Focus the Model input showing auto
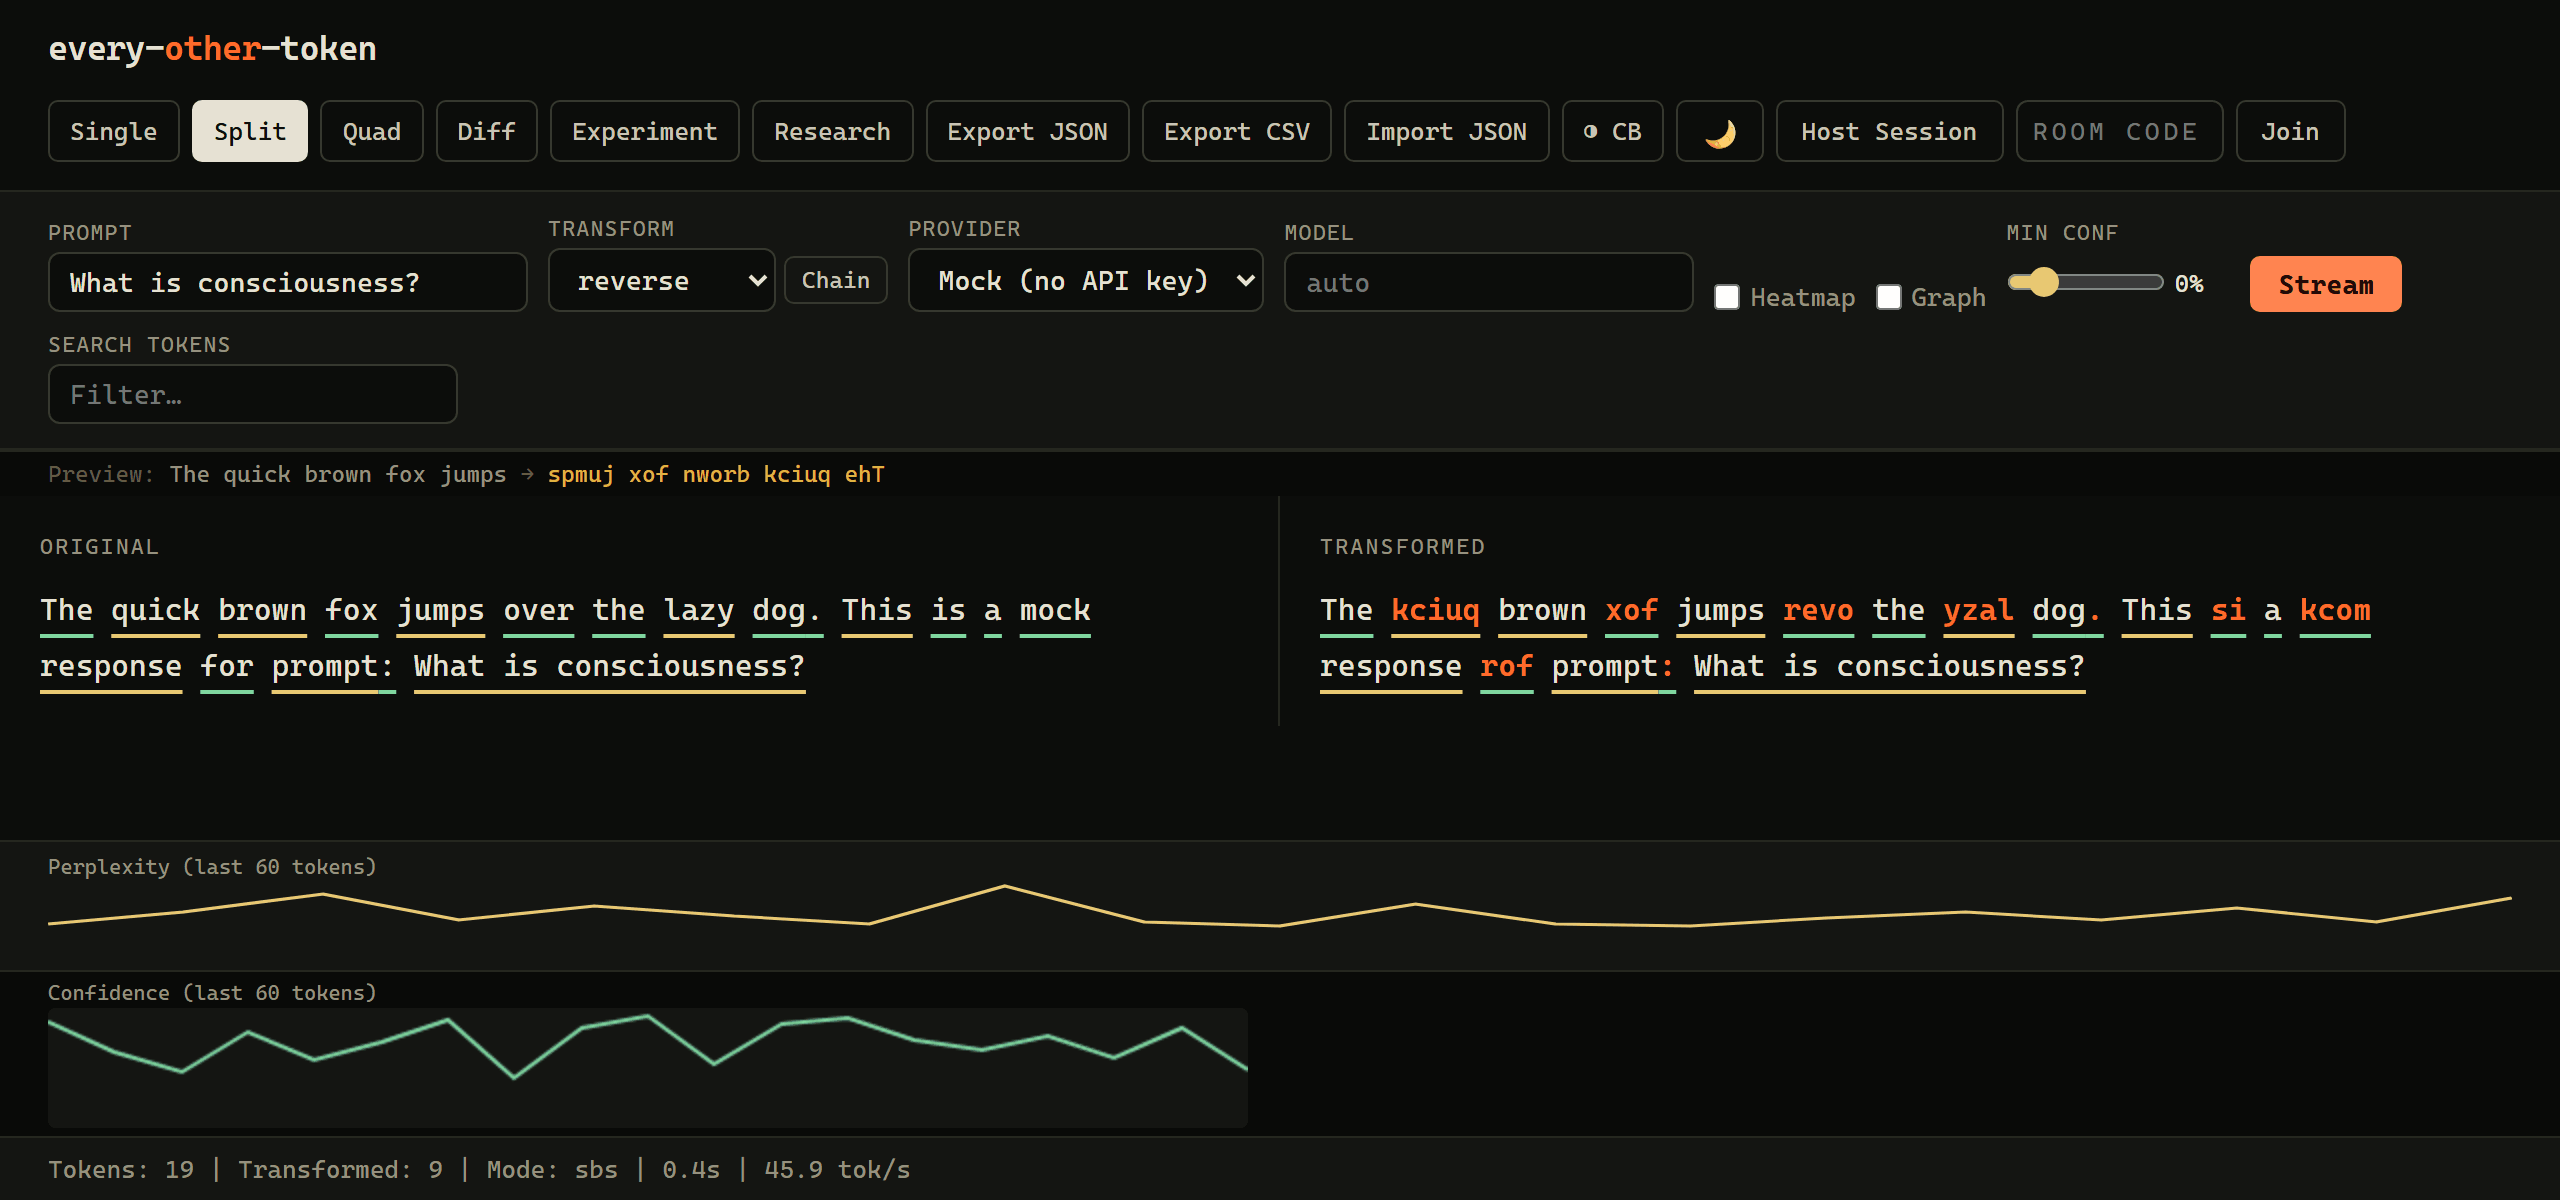Image resolution: width=2560 pixels, height=1200 pixels. point(1488,282)
